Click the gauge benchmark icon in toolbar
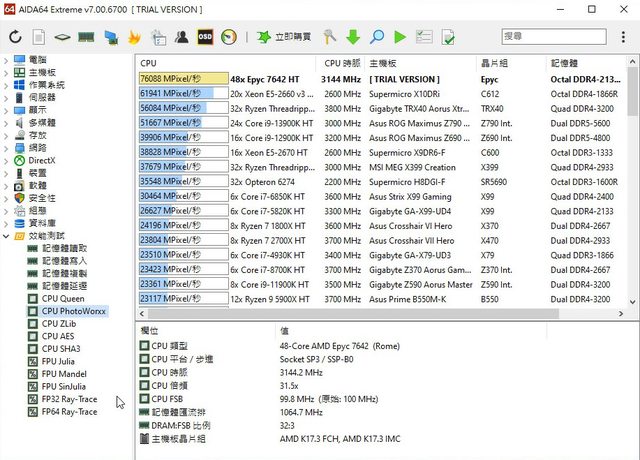 click(229, 37)
